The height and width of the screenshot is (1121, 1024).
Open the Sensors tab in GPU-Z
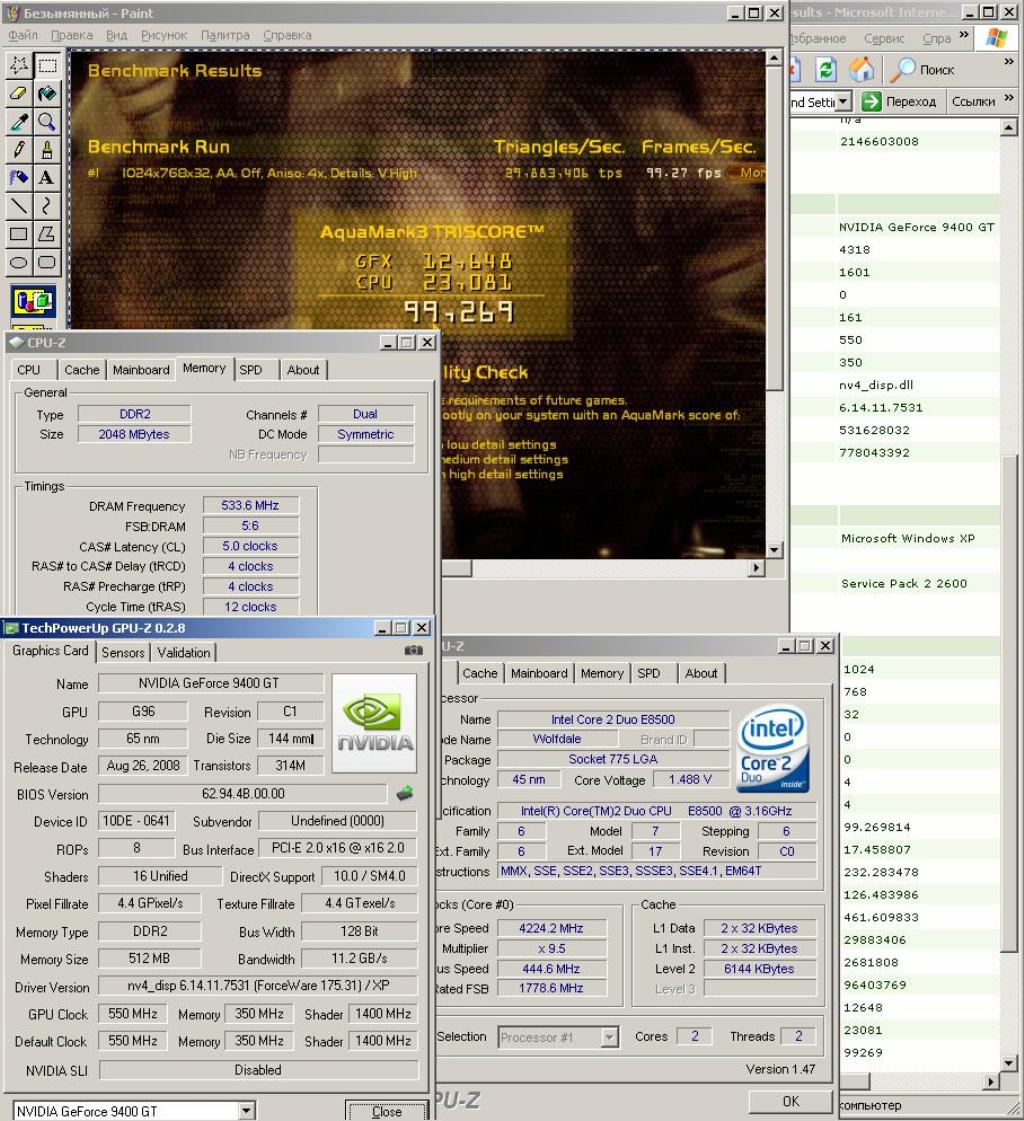(x=123, y=652)
